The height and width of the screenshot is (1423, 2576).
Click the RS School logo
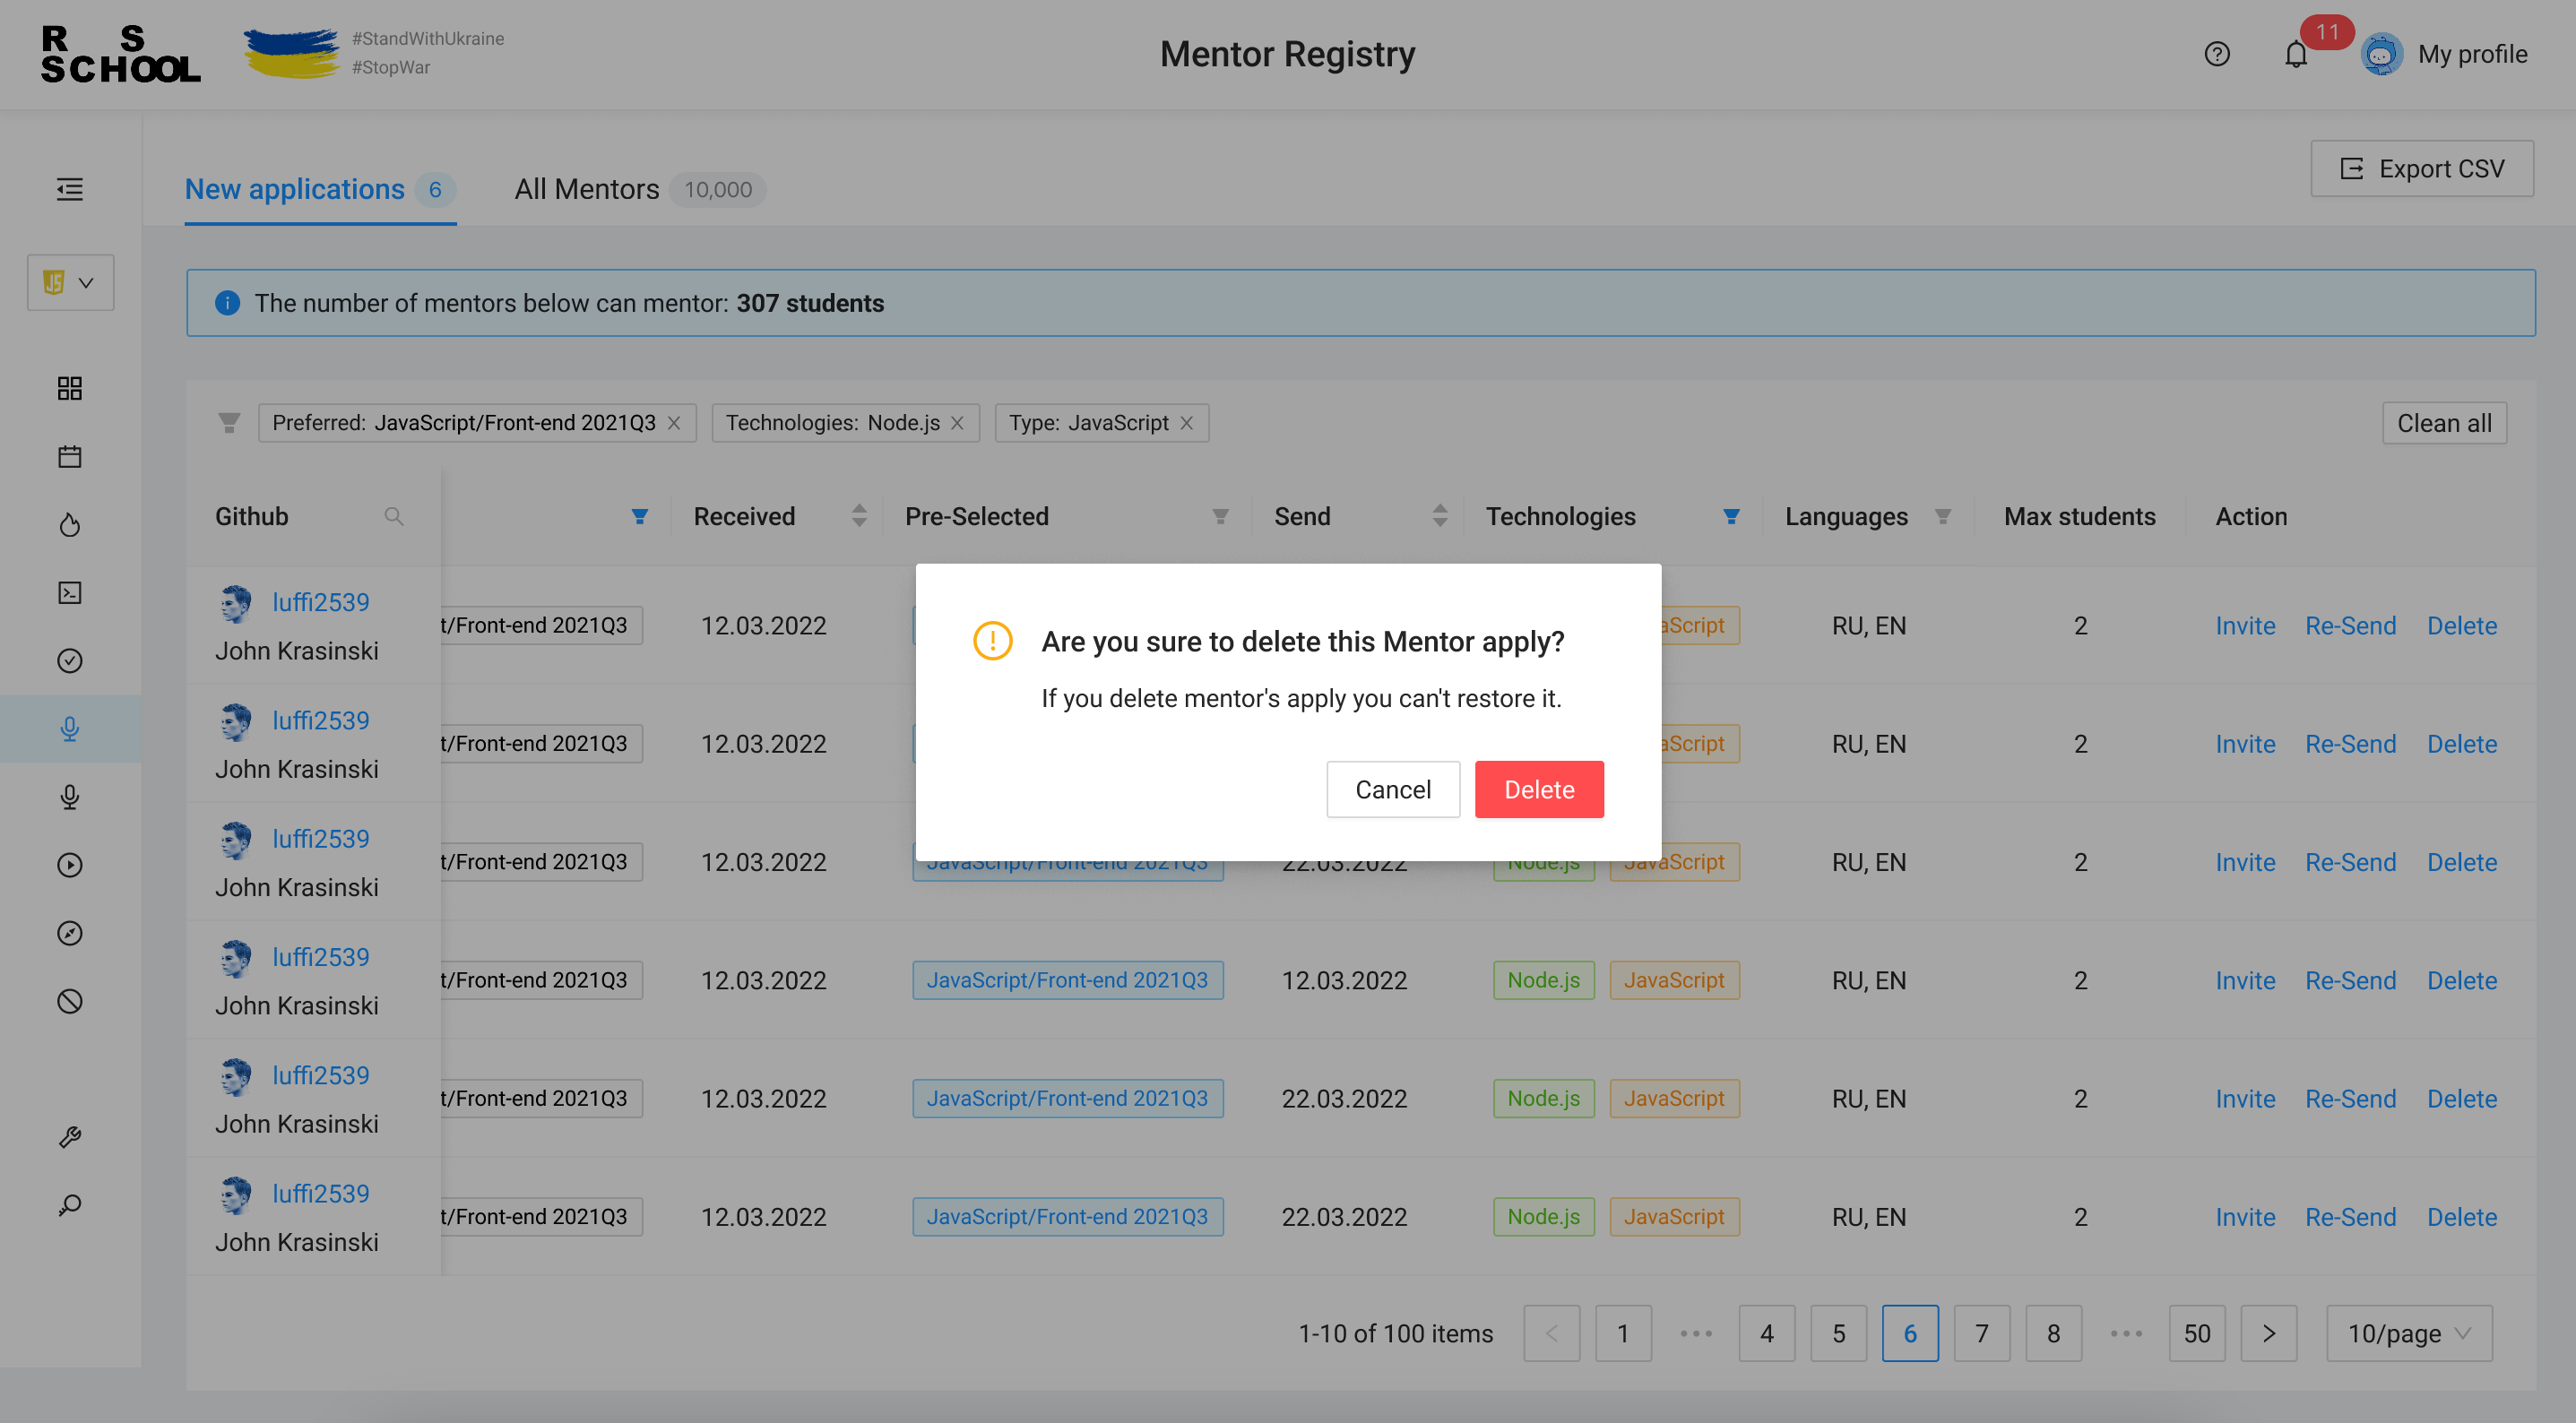coord(120,54)
